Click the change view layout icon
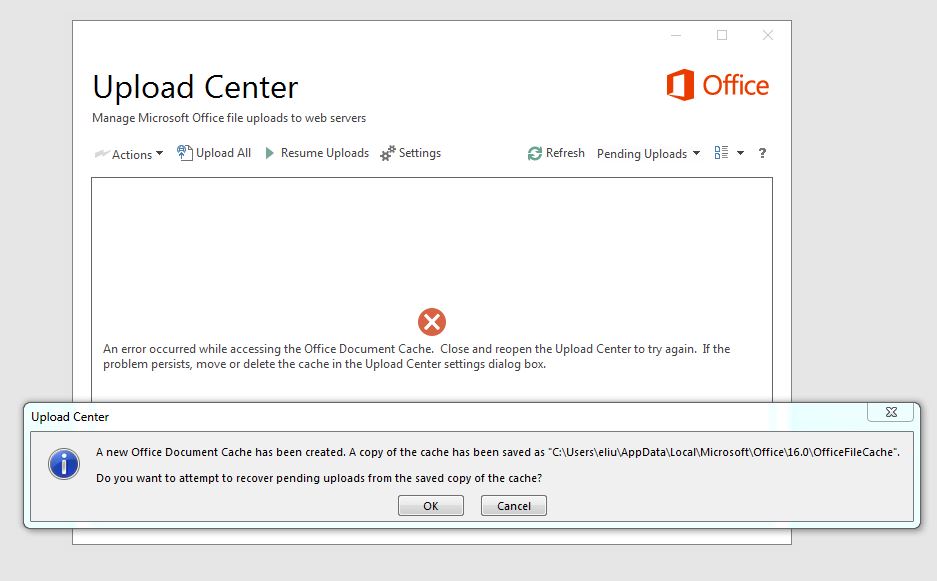Image resolution: width=937 pixels, height=581 pixels. pos(719,152)
